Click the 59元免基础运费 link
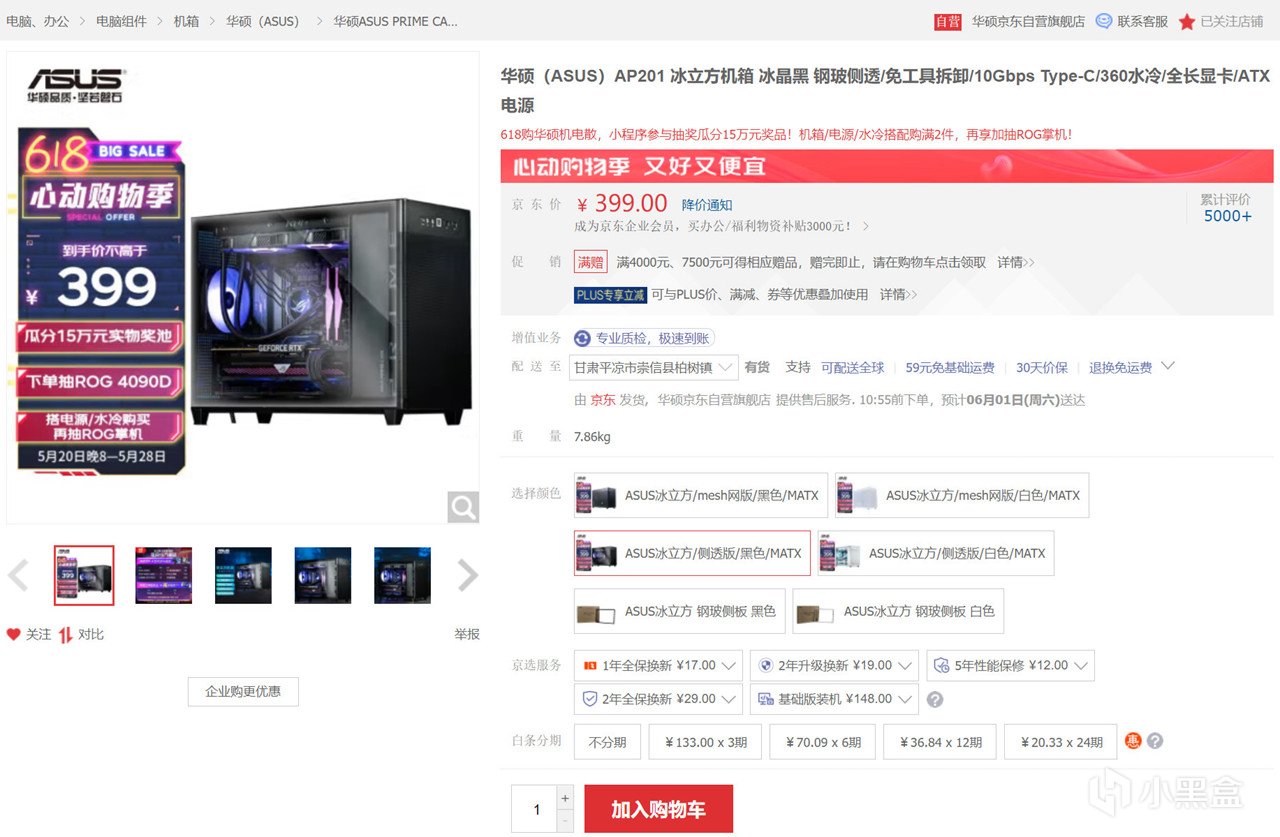1280x837 pixels. point(950,368)
